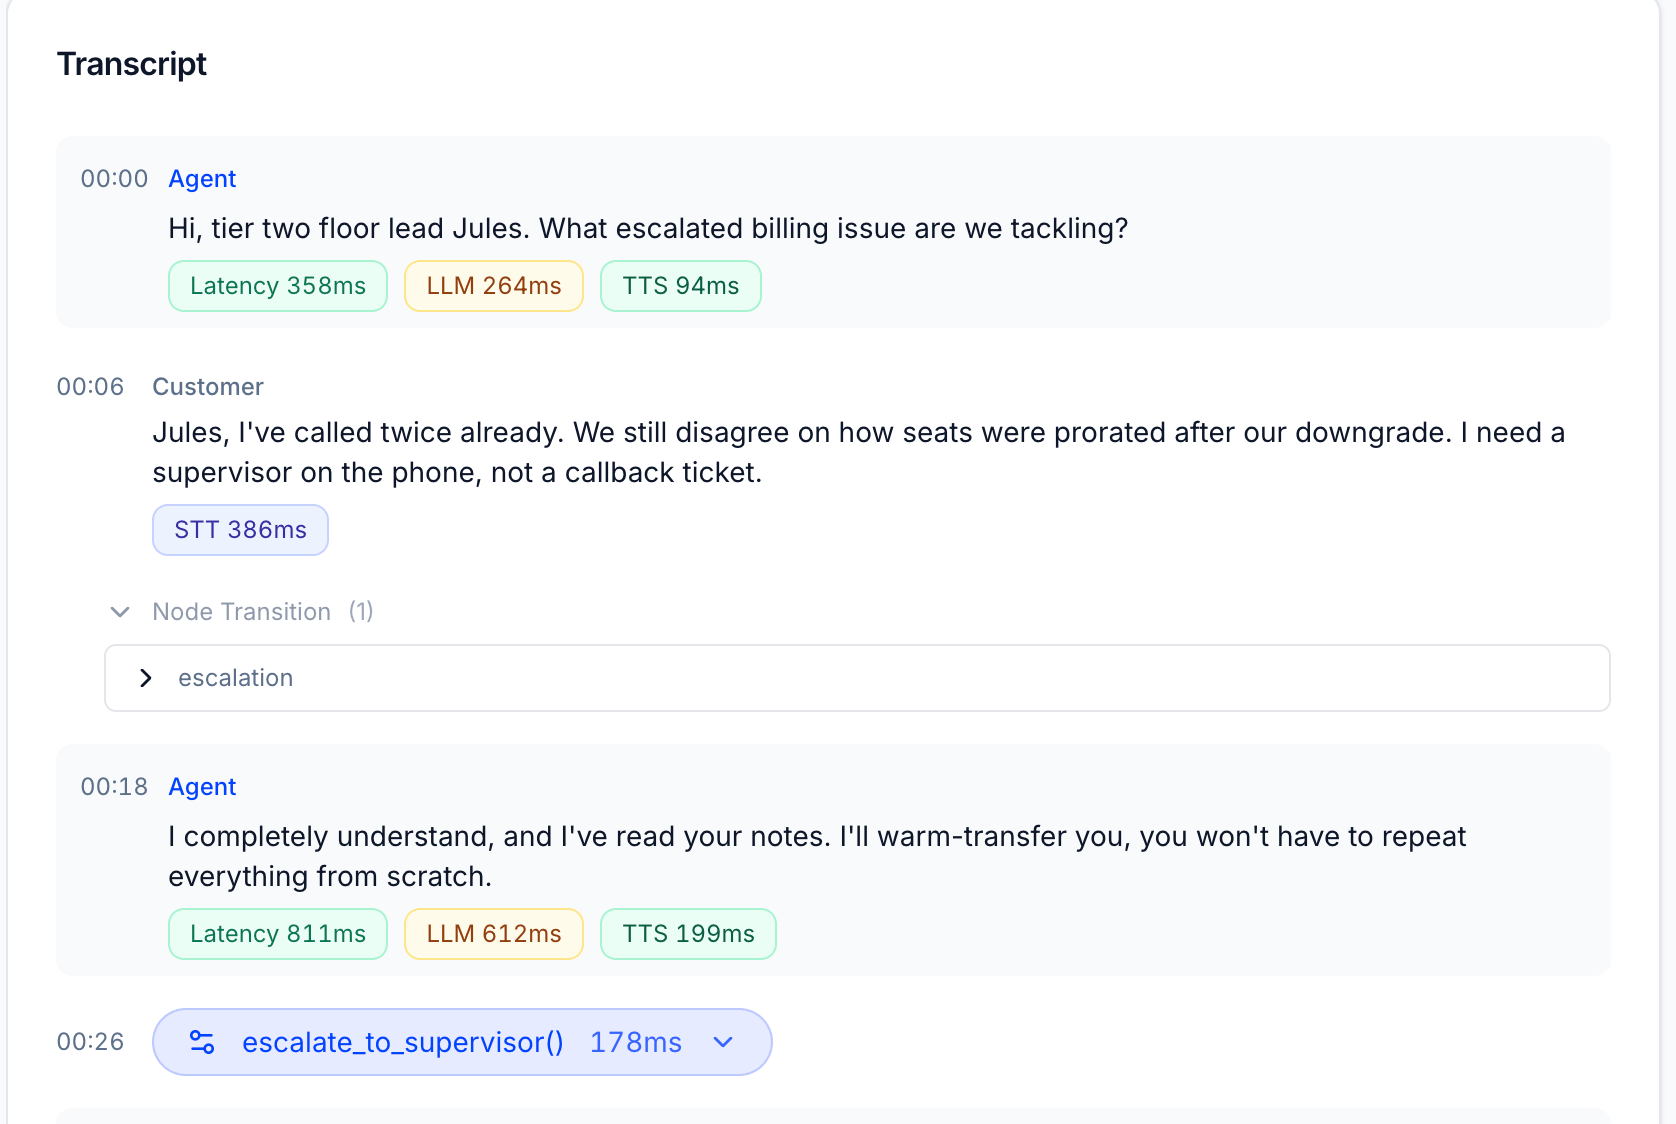The height and width of the screenshot is (1124, 1676).
Task: Click the Node Transition label text
Action: tap(241, 612)
